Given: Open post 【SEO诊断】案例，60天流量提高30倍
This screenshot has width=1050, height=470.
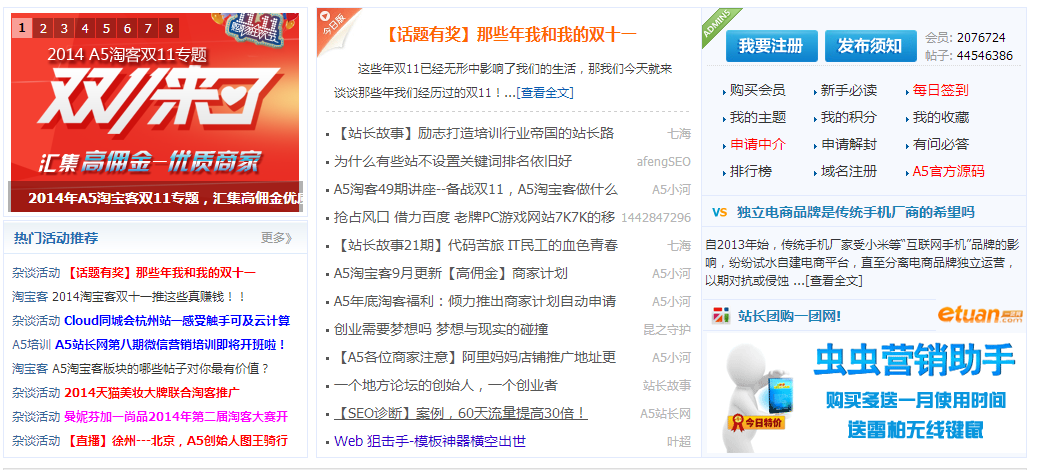Looking at the screenshot, I should click(461, 413).
